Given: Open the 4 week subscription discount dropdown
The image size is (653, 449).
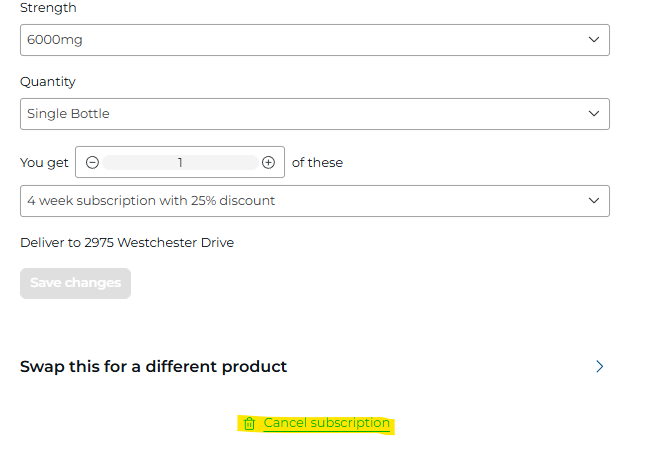Looking at the screenshot, I should click(300, 201).
